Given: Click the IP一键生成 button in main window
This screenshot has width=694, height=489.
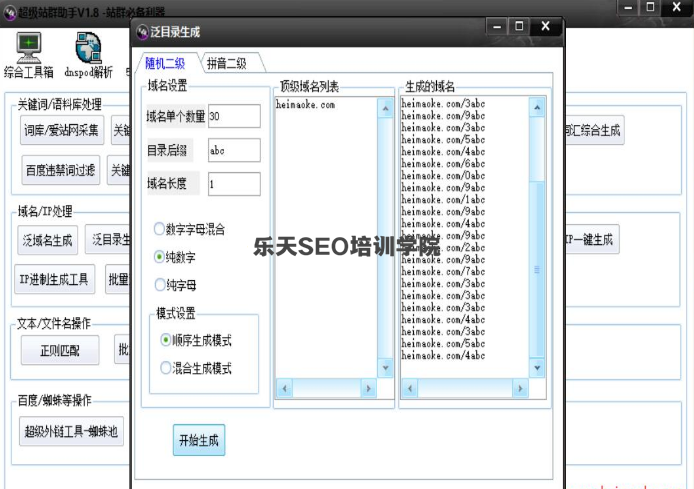Looking at the screenshot, I should (x=592, y=239).
